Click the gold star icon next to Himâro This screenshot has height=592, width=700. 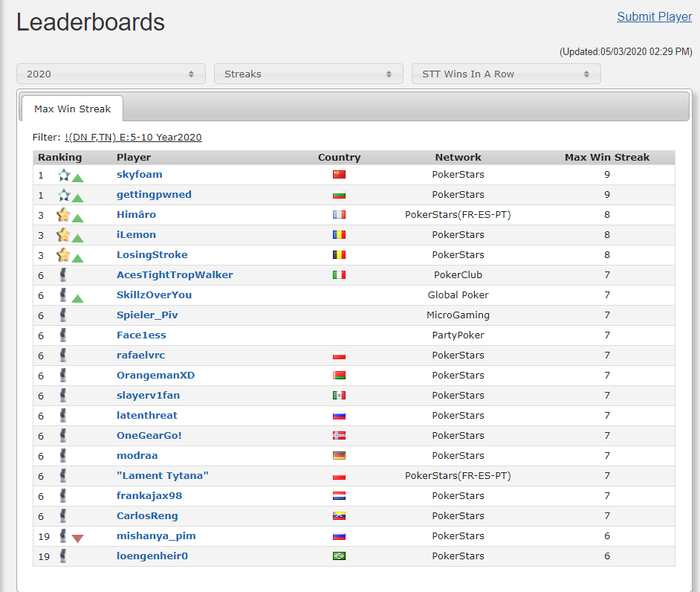click(64, 215)
